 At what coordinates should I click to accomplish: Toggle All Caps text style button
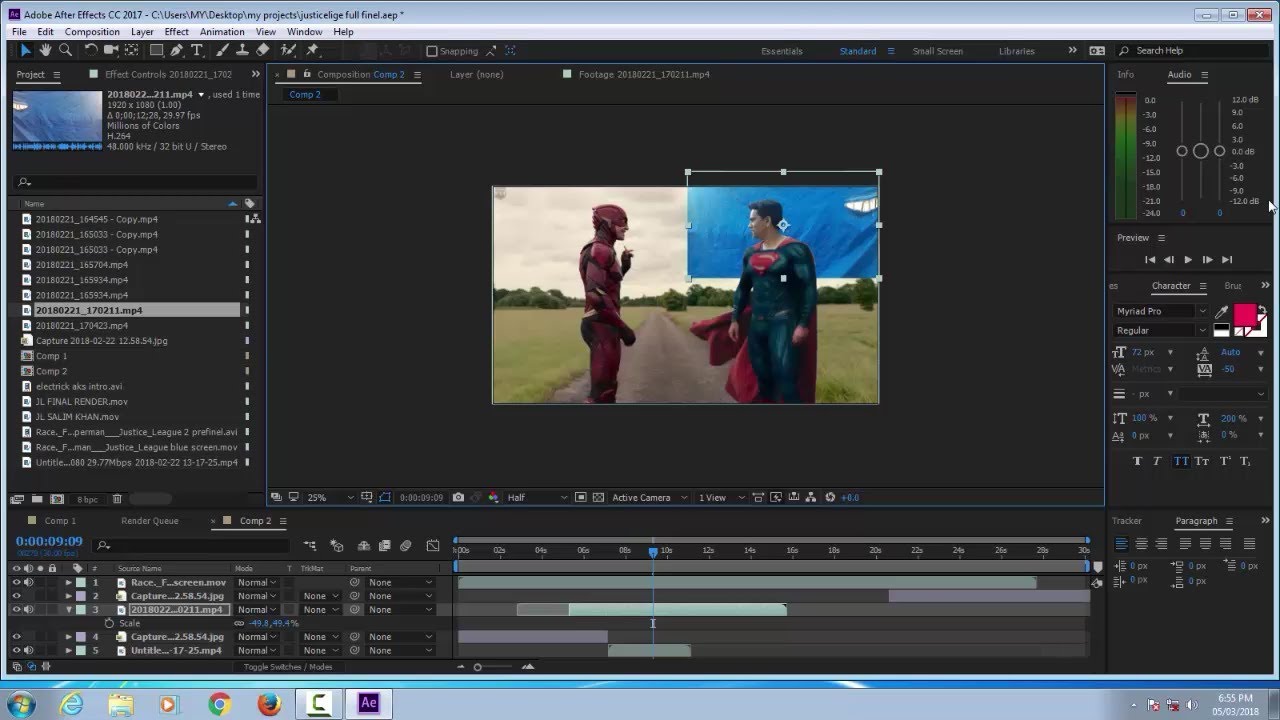(1180, 461)
